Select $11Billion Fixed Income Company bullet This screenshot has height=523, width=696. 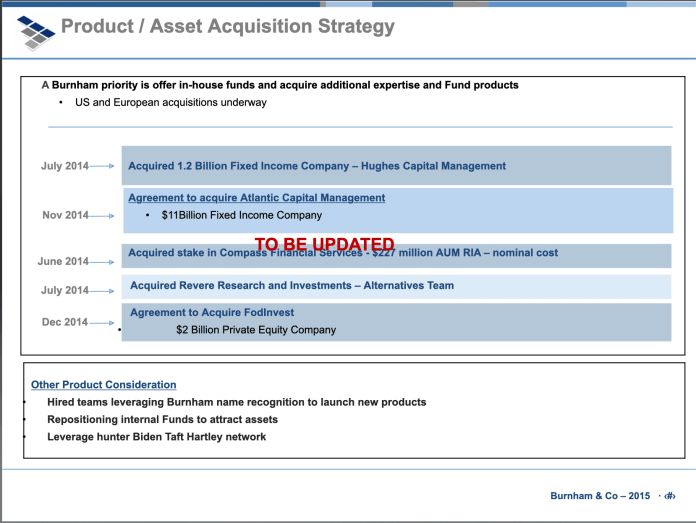click(x=241, y=215)
